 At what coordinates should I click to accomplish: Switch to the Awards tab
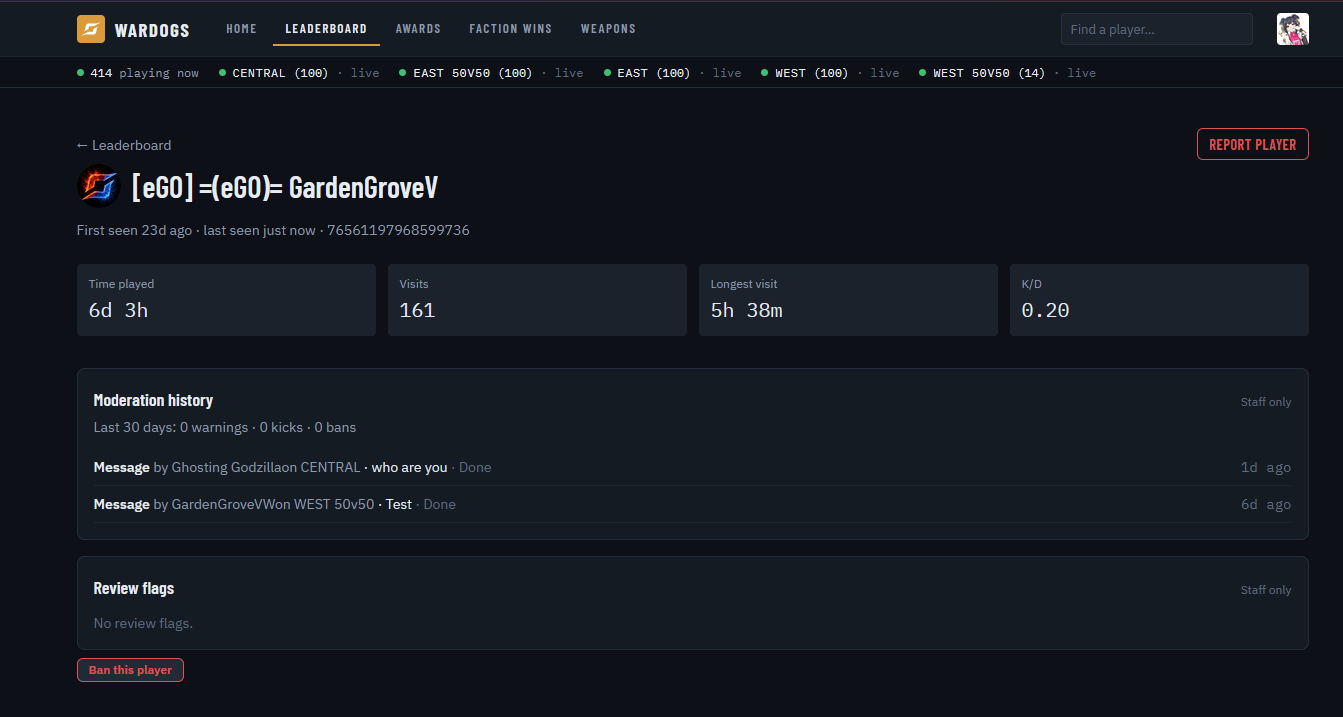point(418,29)
